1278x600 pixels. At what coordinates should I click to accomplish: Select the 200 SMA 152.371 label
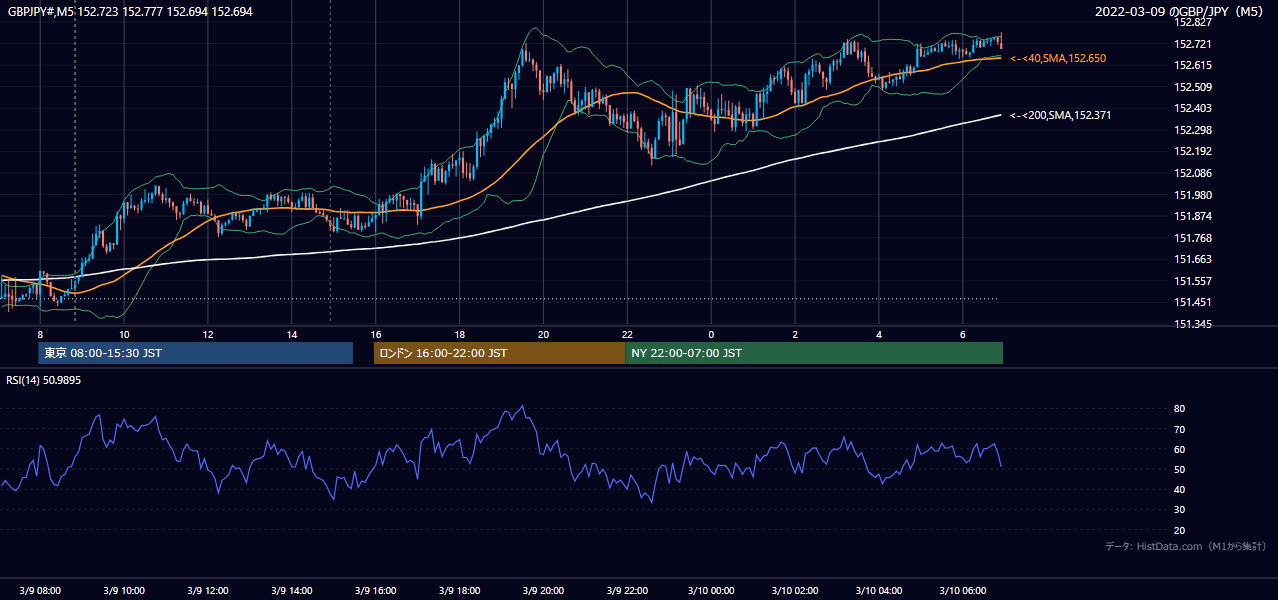pos(1060,116)
